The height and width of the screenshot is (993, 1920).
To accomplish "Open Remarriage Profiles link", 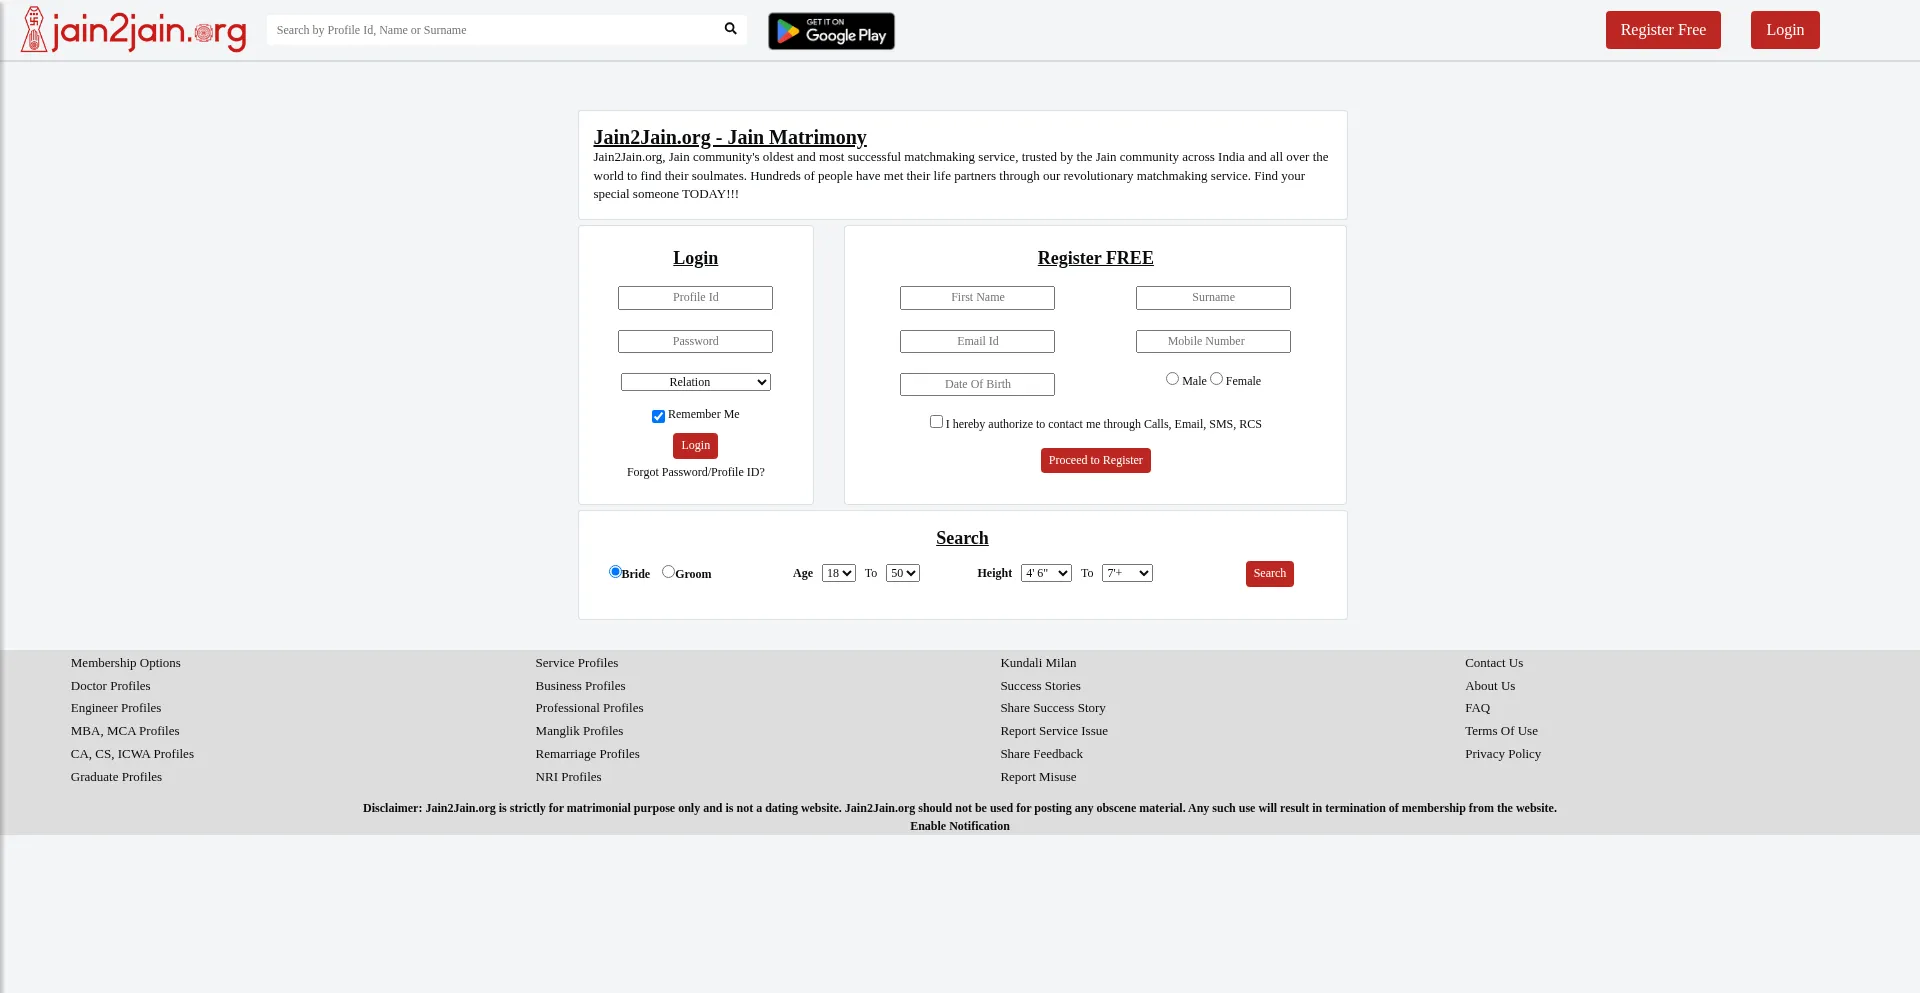I will 587,754.
